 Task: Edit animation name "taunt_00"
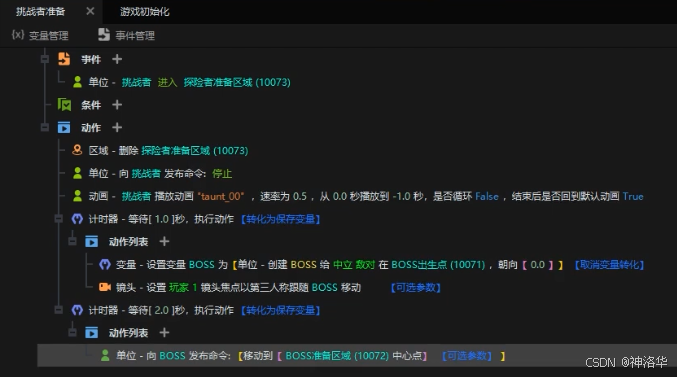pyautogui.click(x=221, y=196)
